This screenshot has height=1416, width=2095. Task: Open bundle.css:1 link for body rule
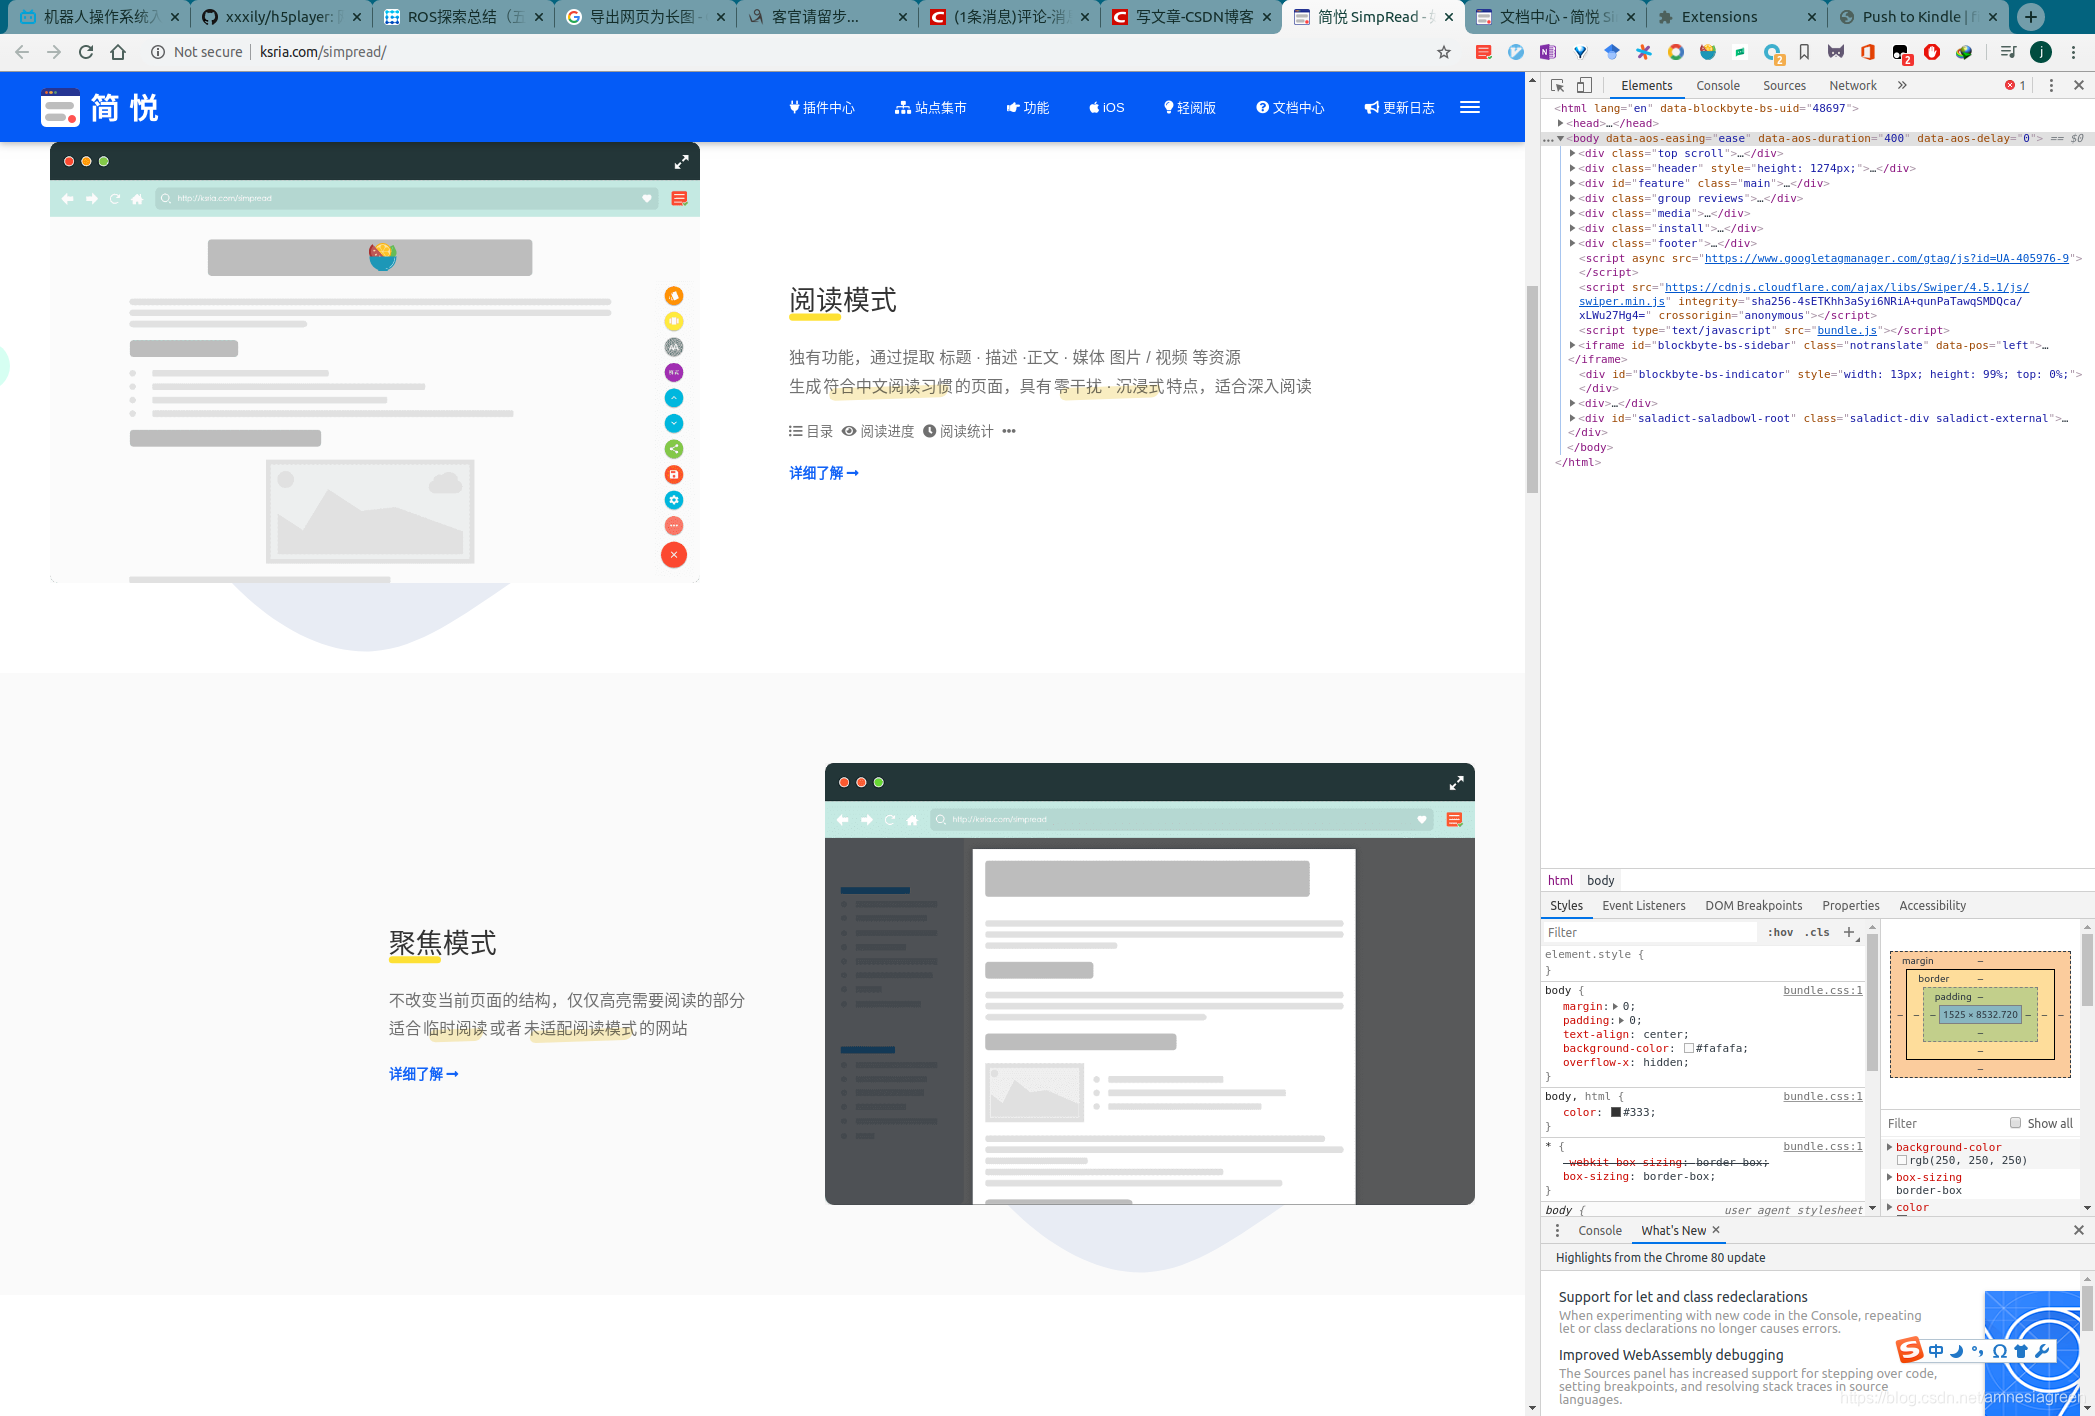(1822, 990)
